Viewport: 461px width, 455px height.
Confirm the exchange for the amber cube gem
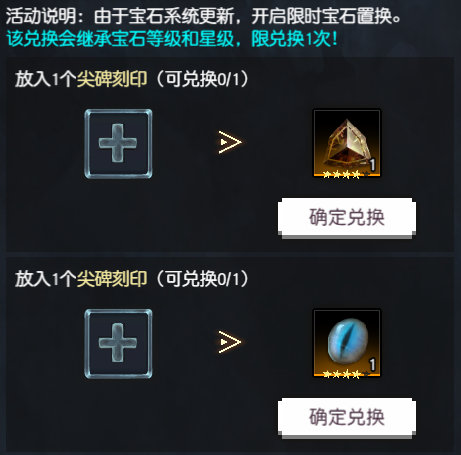click(347, 218)
